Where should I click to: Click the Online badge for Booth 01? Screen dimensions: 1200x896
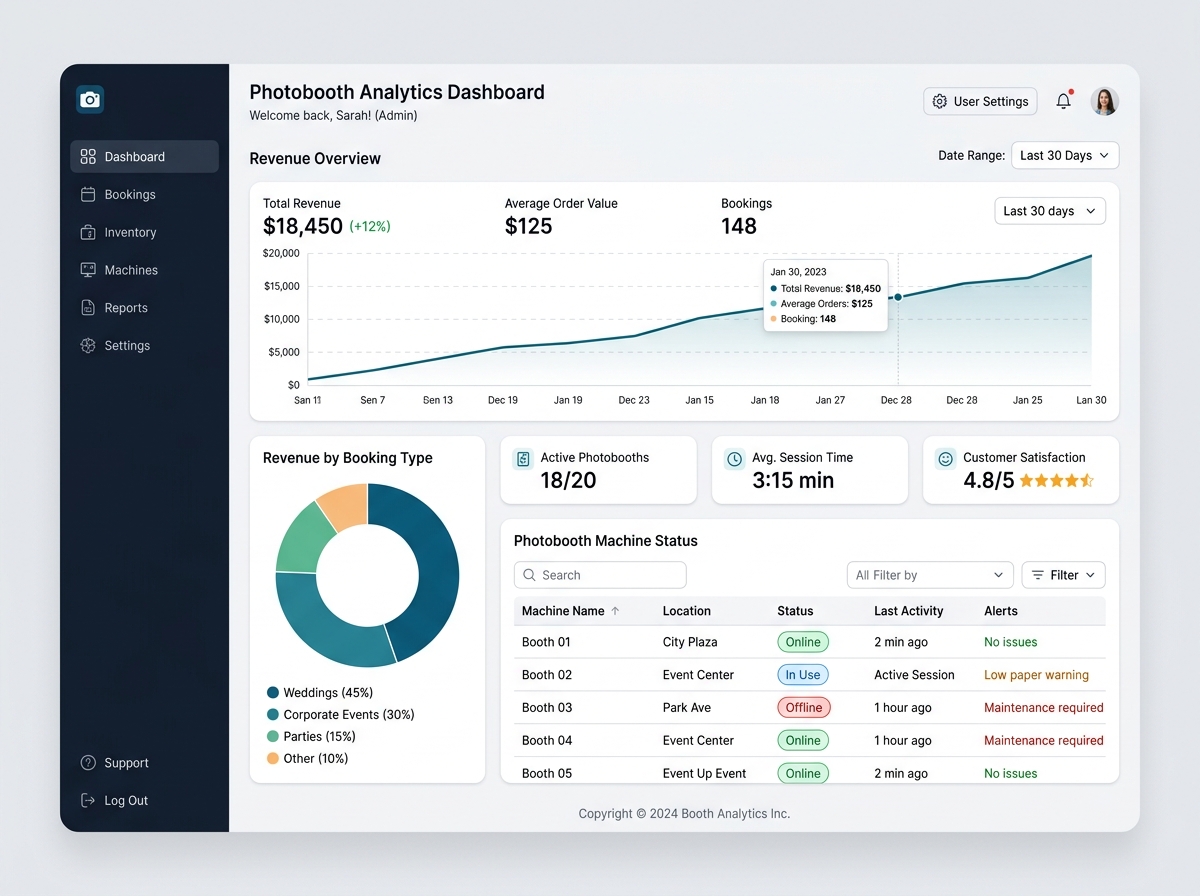[x=803, y=642]
